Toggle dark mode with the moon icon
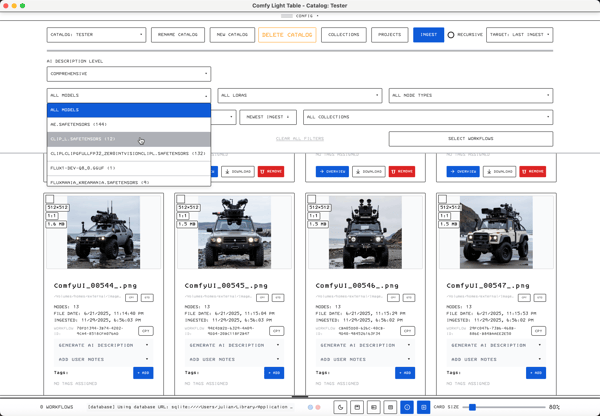The height and width of the screenshot is (416, 600). [x=340, y=407]
